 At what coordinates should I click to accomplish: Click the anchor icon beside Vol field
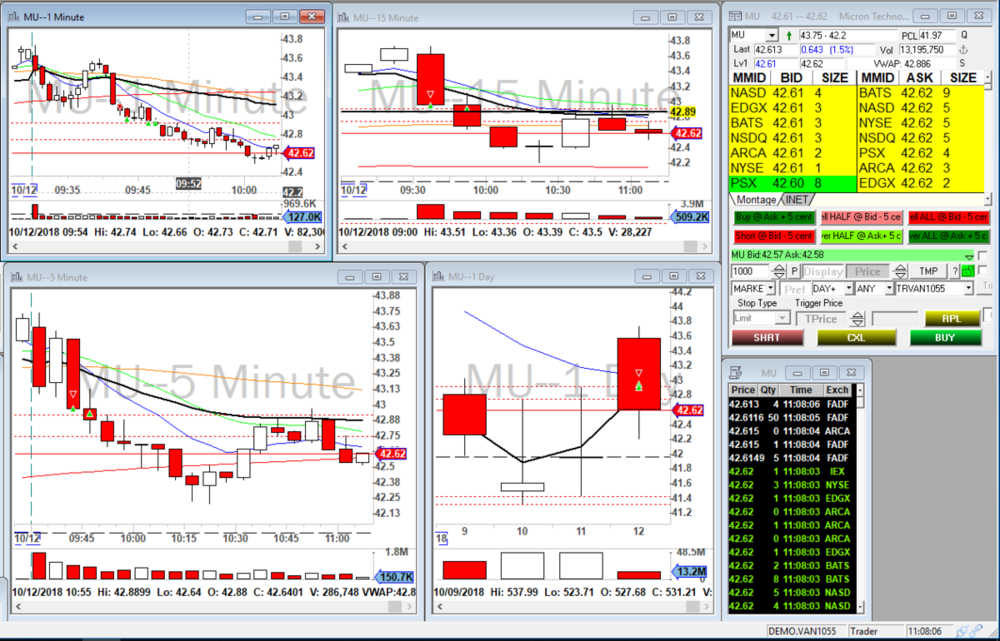tap(964, 49)
